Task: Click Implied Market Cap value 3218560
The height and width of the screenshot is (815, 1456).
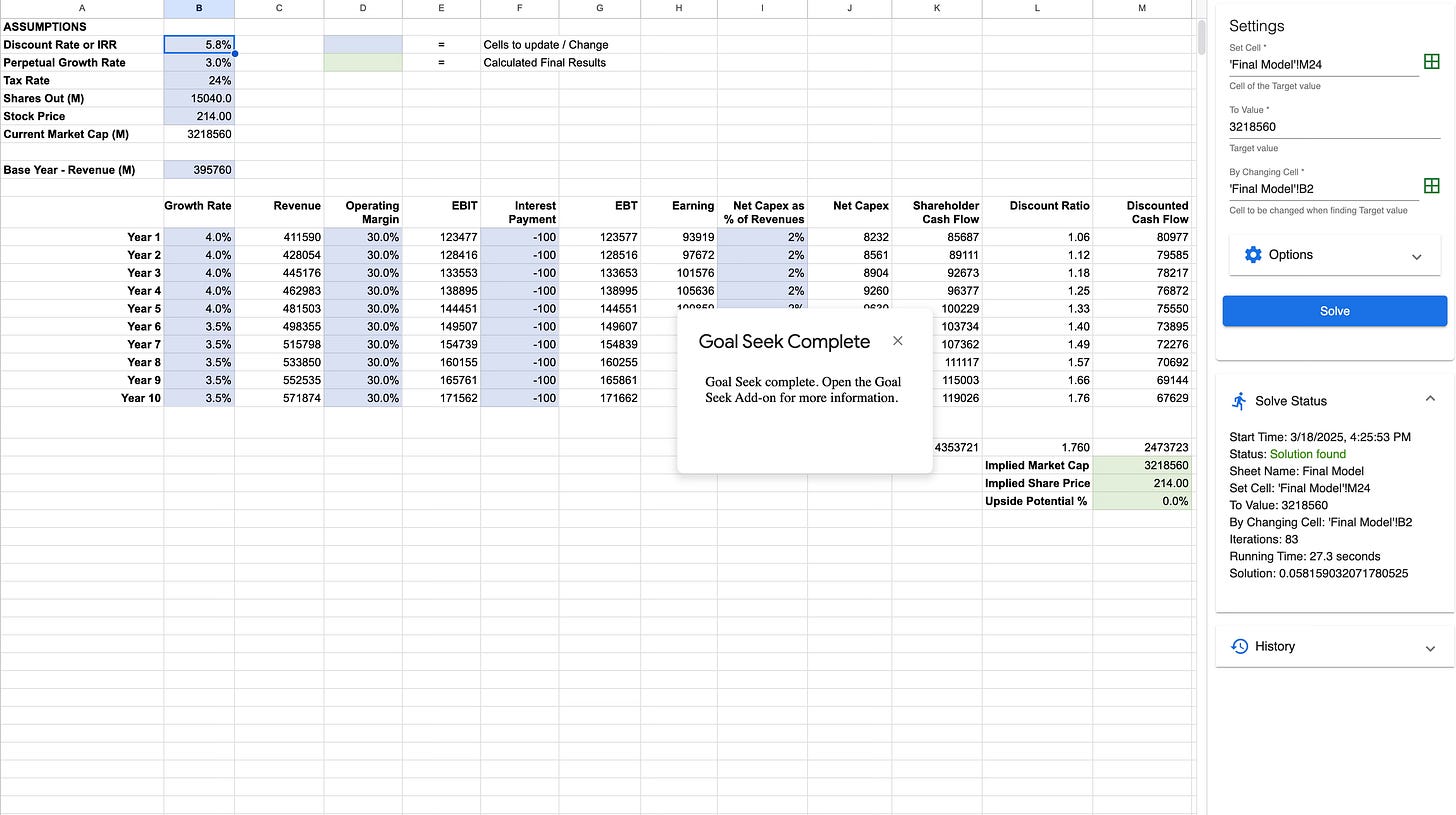Action: tap(1142, 465)
